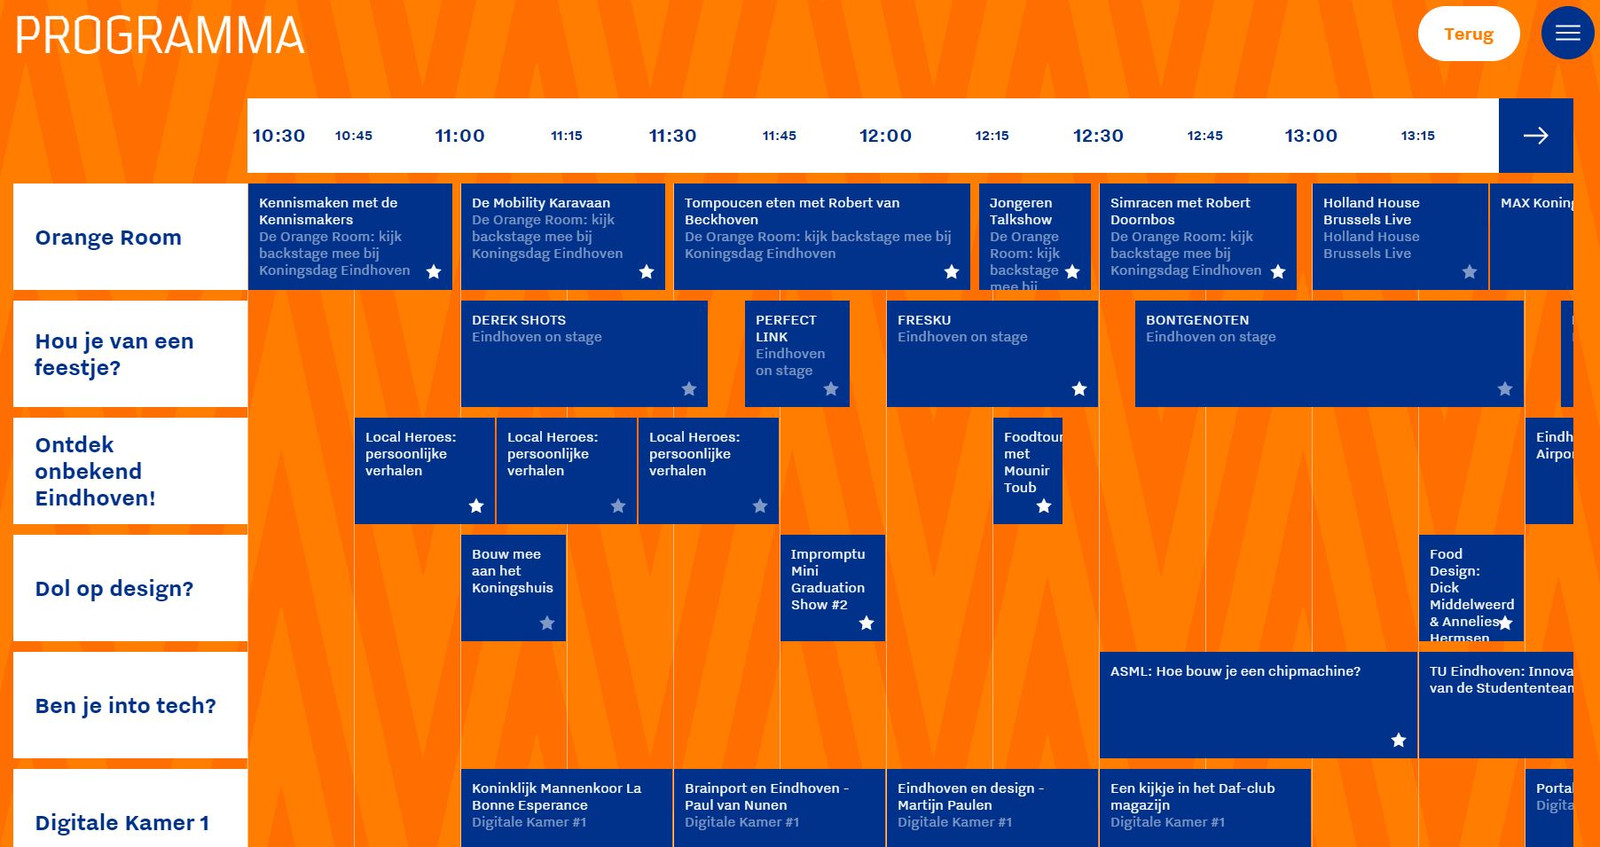Image resolution: width=1600 pixels, height=847 pixels.
Task: Star the ASML chipmachine session
Action: coord(1398,740)
